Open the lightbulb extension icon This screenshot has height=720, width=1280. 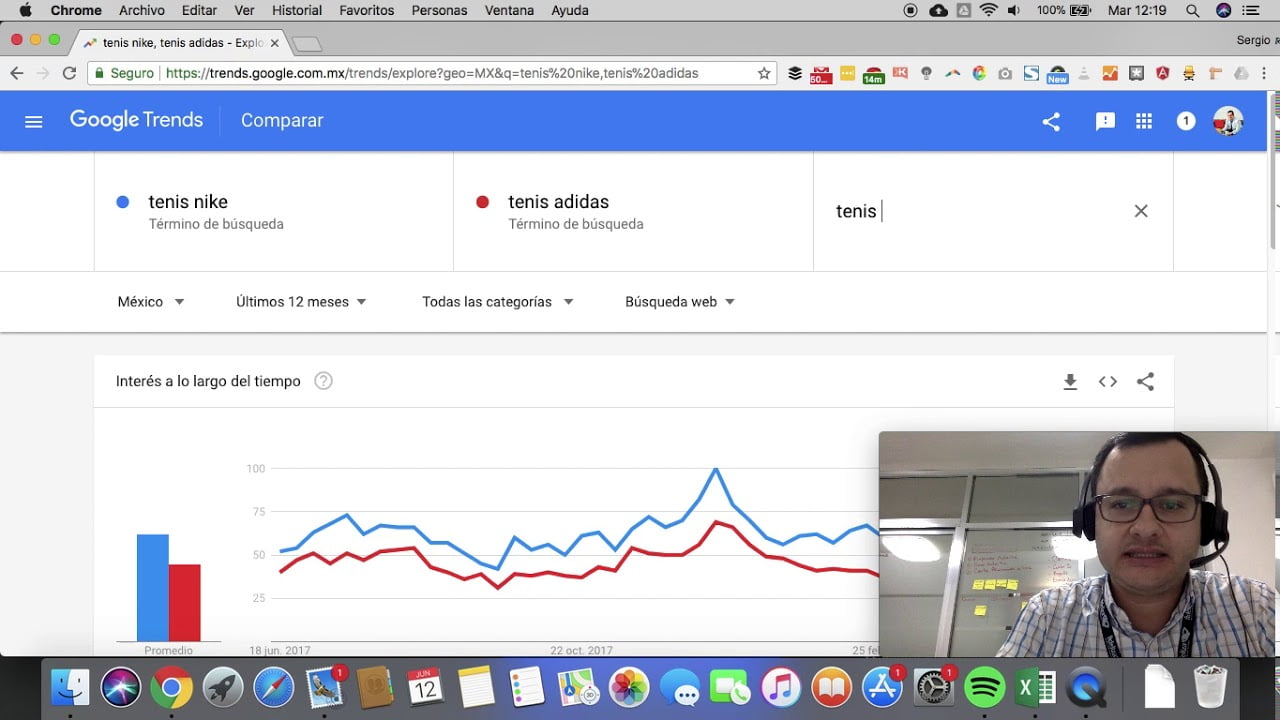[x=927, y=73]
